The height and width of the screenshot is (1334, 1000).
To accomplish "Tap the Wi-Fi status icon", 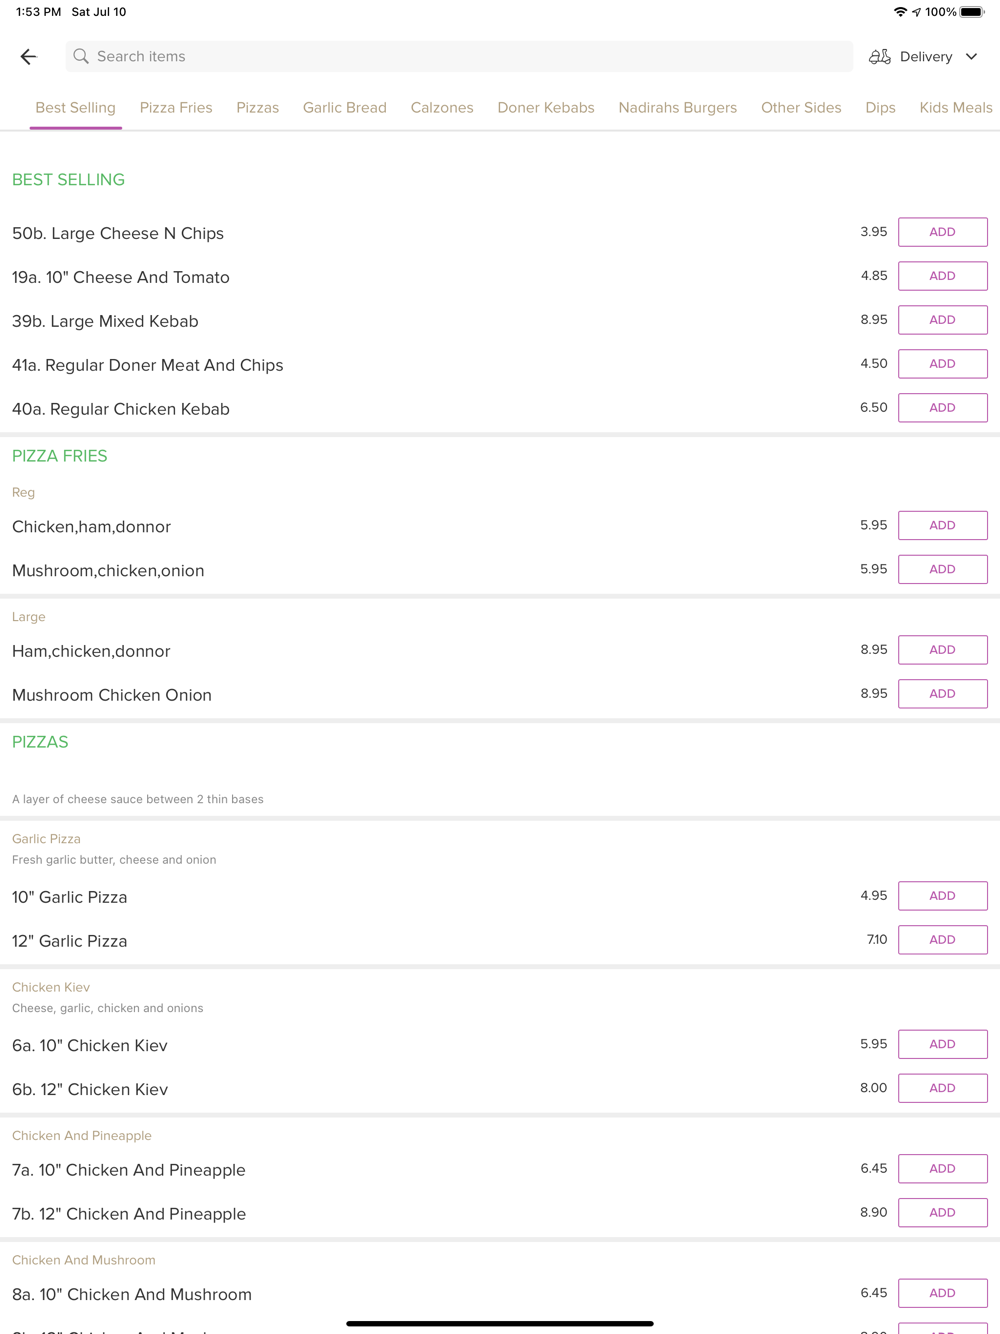I will [900, 12].
